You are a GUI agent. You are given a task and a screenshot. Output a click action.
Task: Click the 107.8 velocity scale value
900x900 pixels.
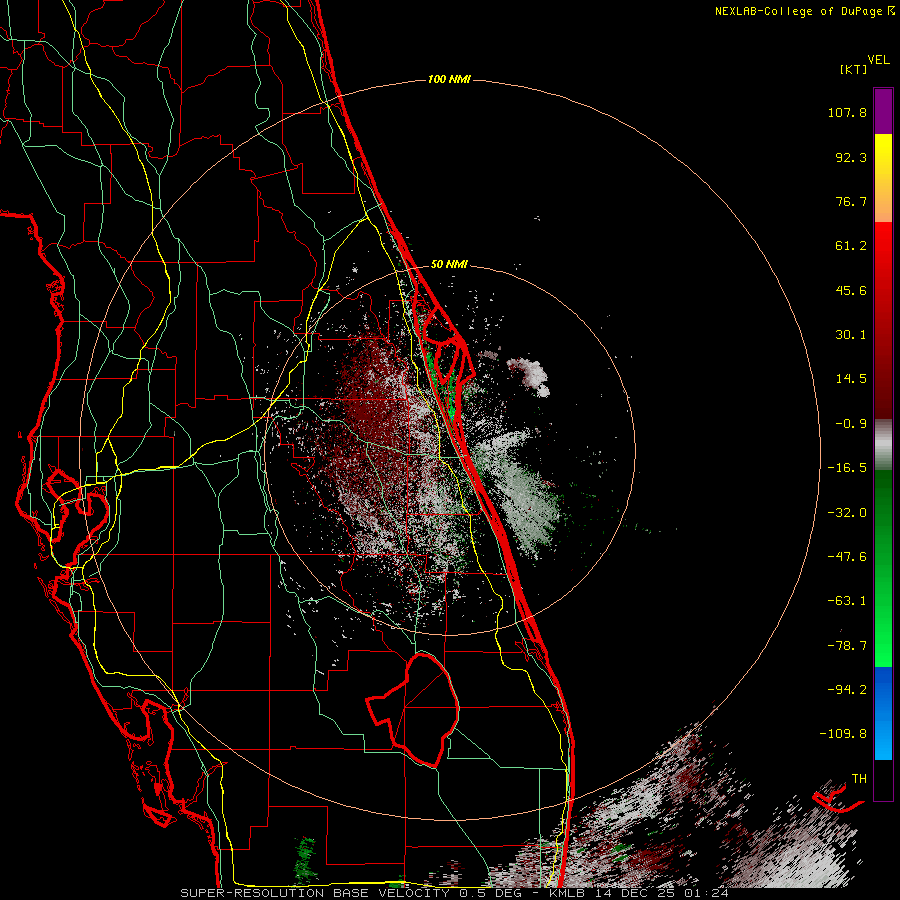[x=847, y=112]
